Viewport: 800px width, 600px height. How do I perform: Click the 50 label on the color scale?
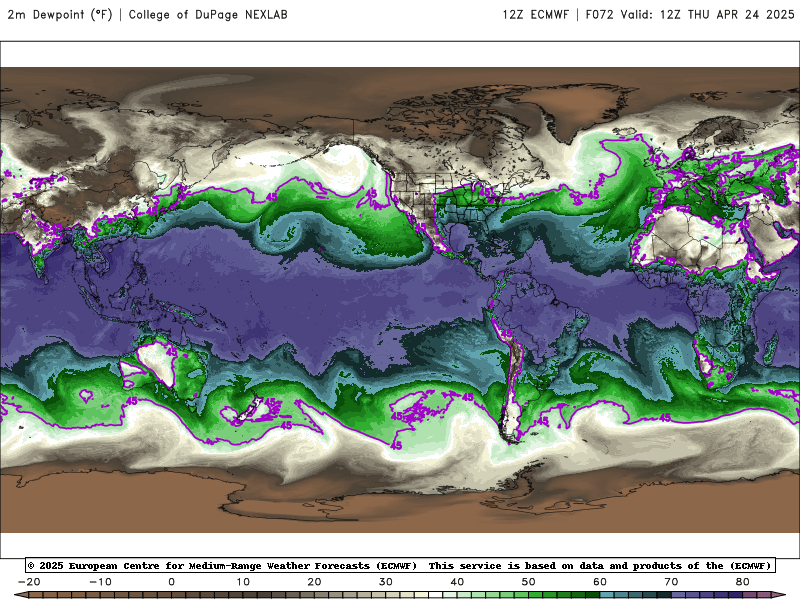[529, 582]
